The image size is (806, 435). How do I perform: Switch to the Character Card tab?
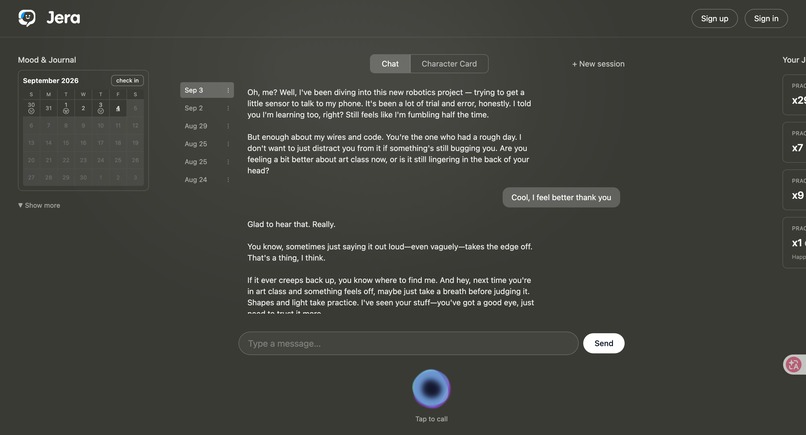449,64
